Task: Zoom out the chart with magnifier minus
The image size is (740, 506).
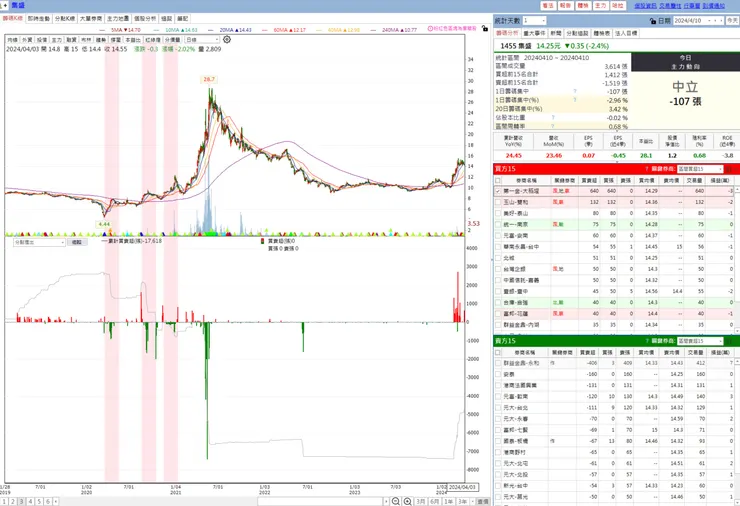Action: [396, 501]
